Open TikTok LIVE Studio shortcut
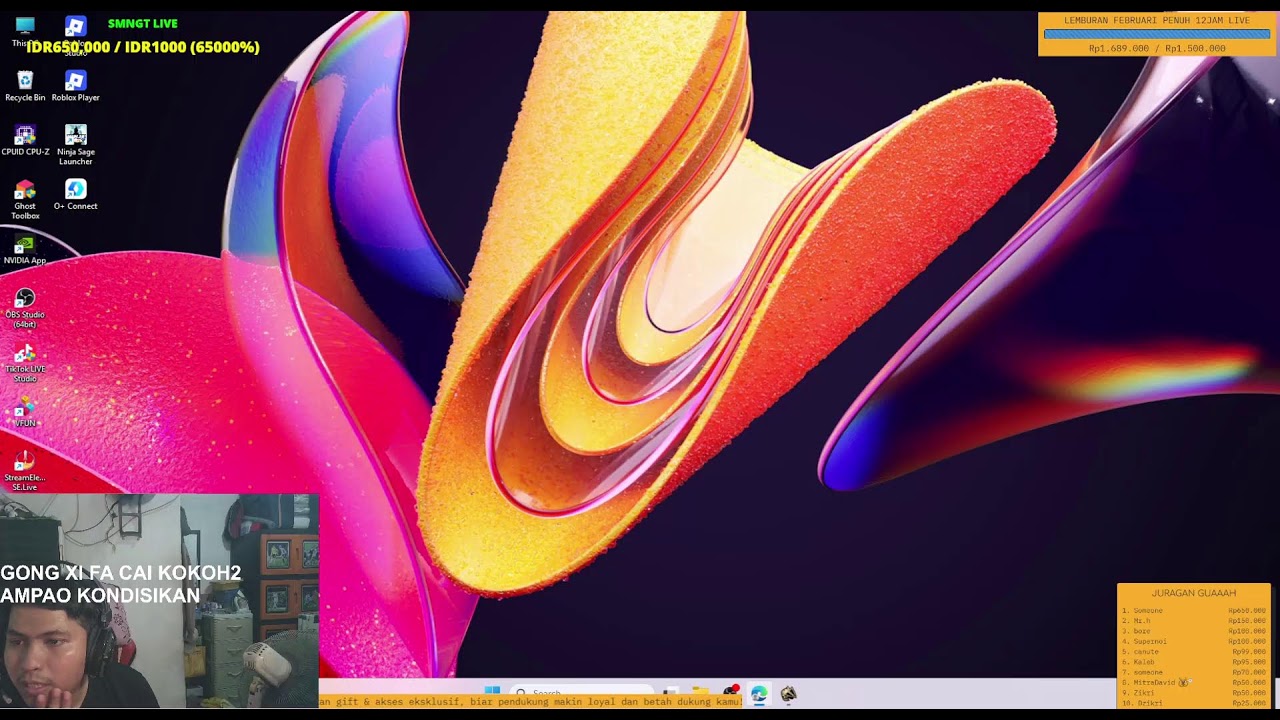Image resolution: width=1280 pixels, height=720 pixels. 25,362
